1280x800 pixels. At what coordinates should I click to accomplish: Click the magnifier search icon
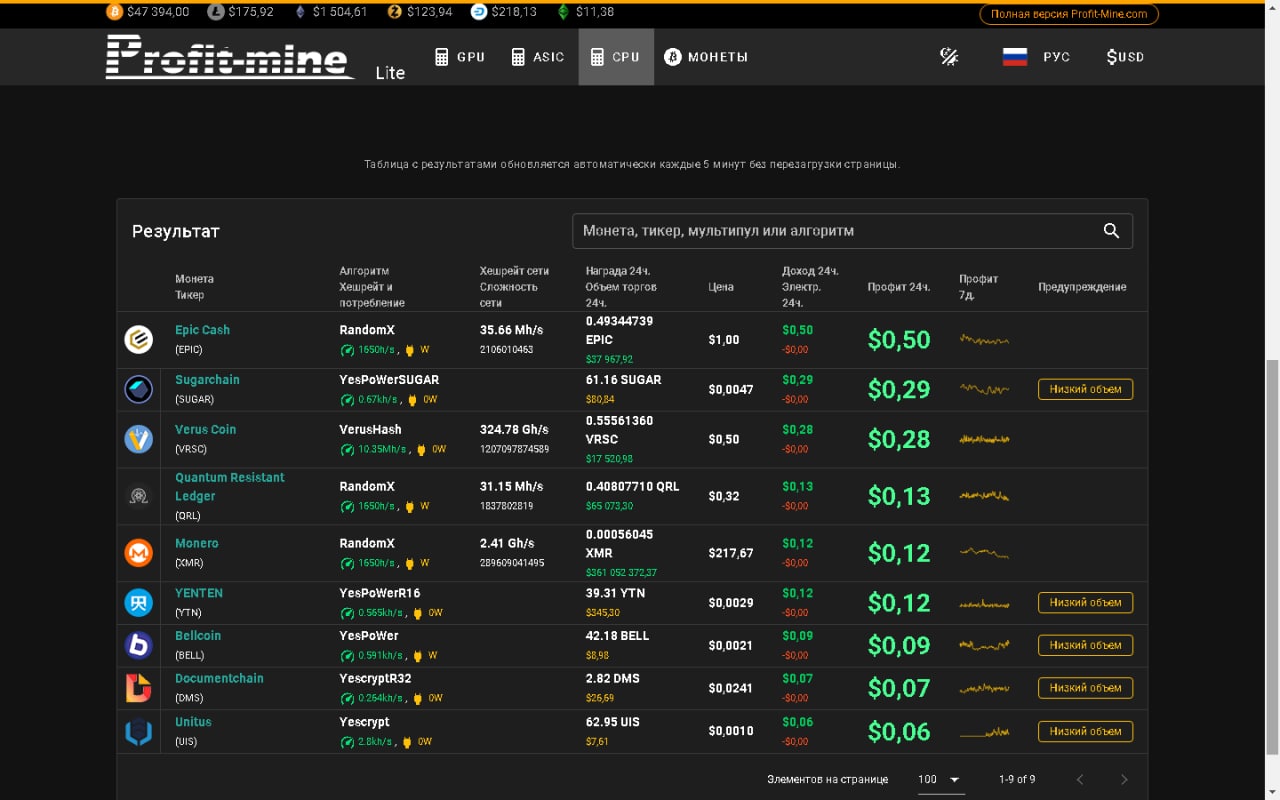pos(1111,231)
